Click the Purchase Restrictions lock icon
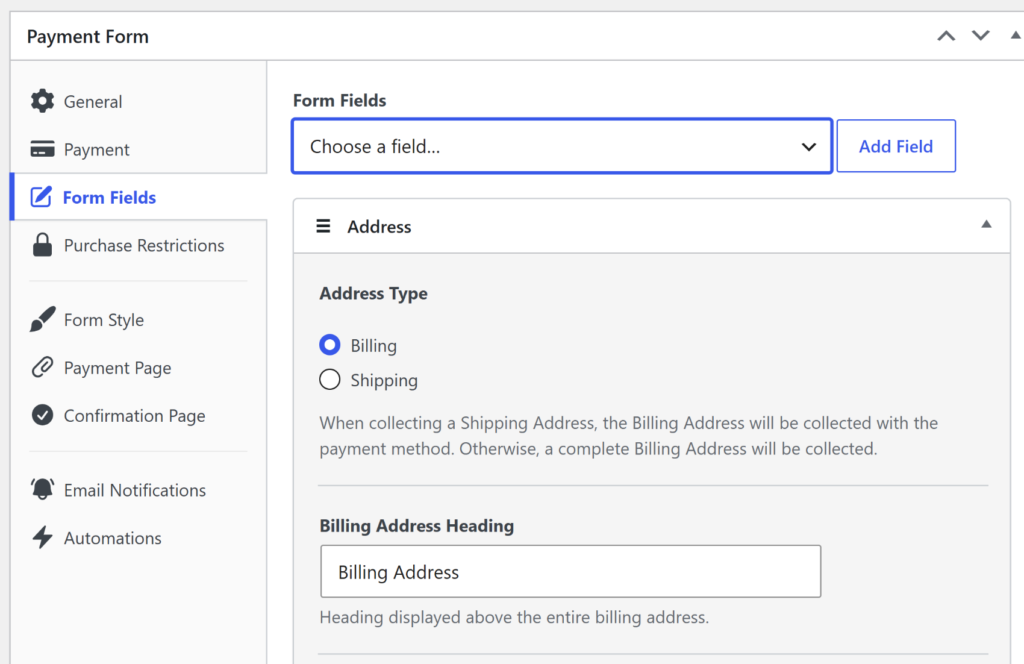Screen dimensions: 1024x664 point(42,245)
